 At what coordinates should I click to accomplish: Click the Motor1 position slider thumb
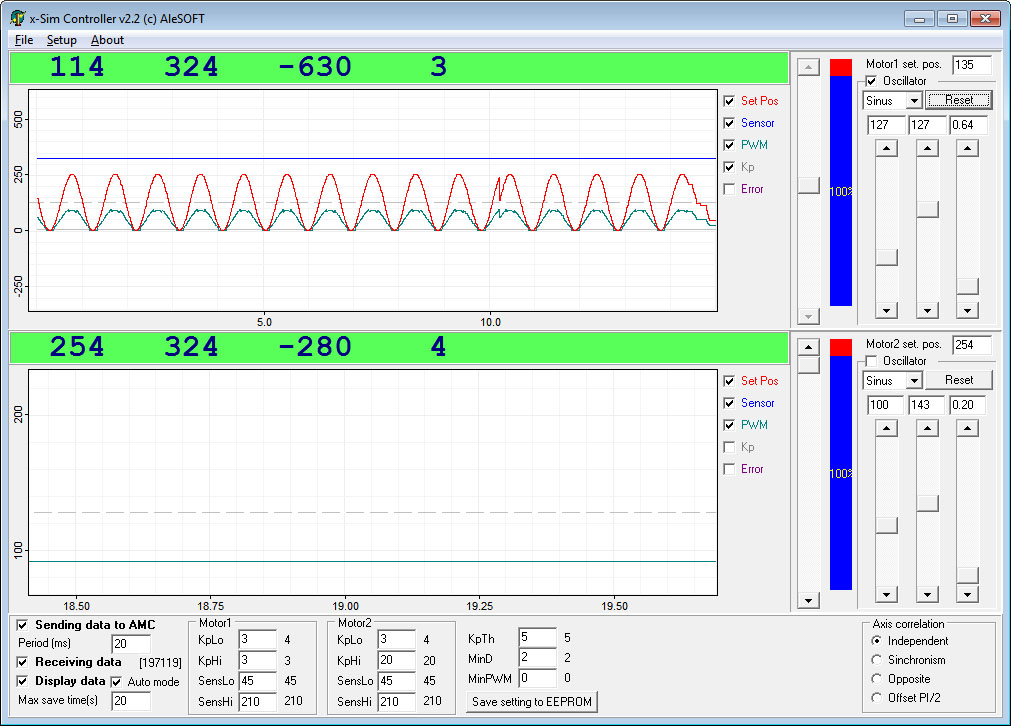809,185
